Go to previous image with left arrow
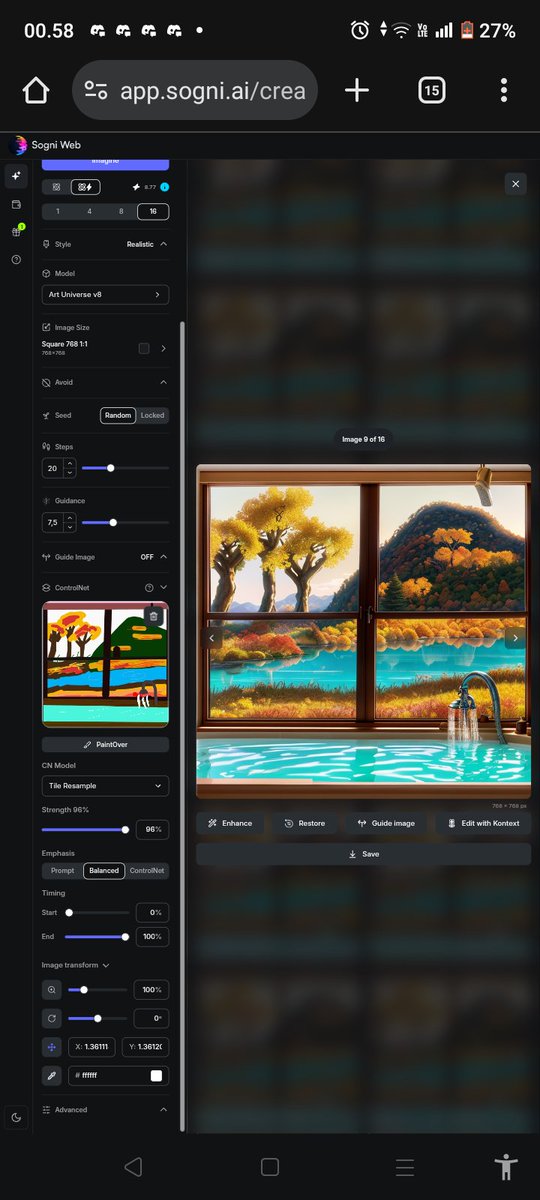Viewport: 540px width, 1200px height. tap(211, 638)
